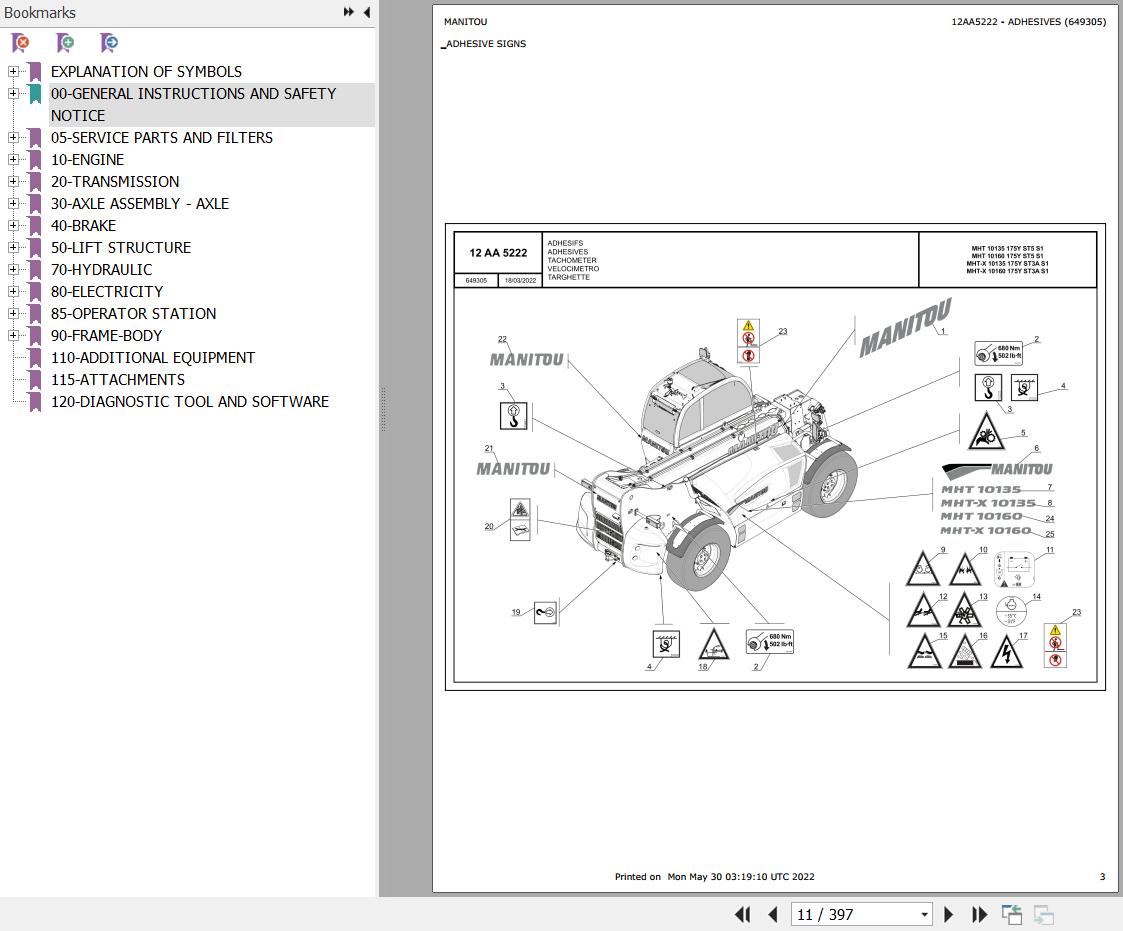Click the 12 AA 5222 diagram code

pos(498,253)
